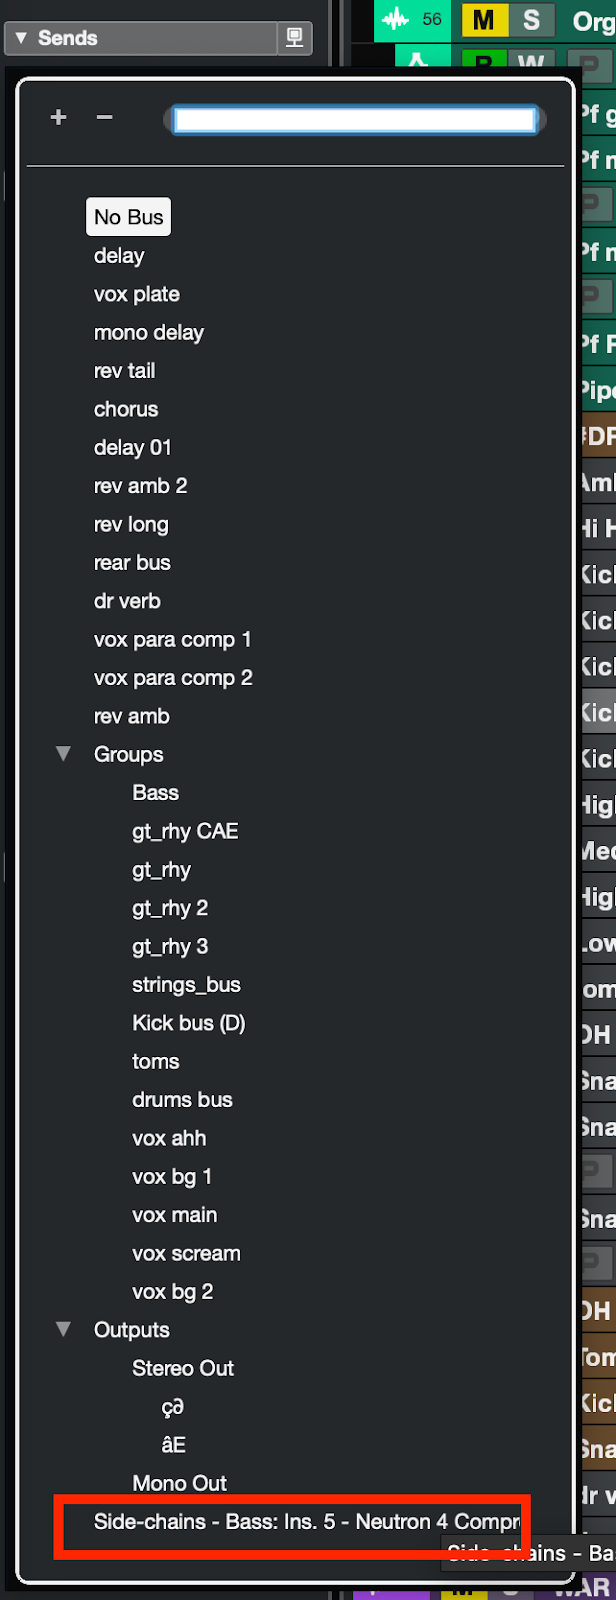Collapse the Groups tree node

63,754
